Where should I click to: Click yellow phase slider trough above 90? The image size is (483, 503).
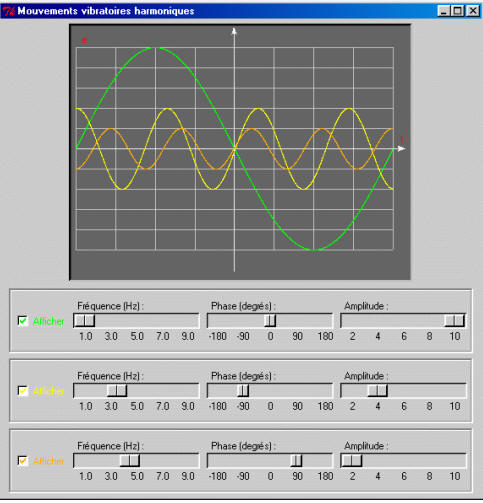pyautogui.click(x=297, y=391)
